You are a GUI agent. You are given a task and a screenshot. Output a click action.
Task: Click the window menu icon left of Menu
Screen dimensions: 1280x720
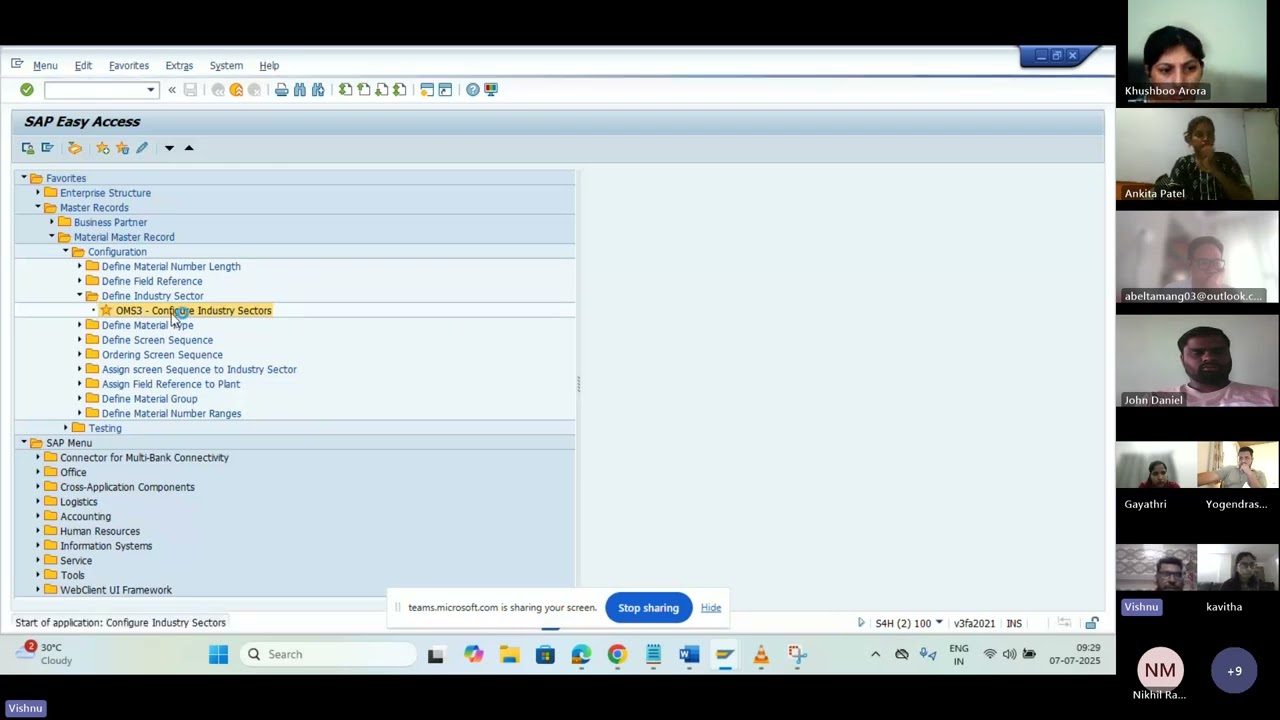(17, 64)
